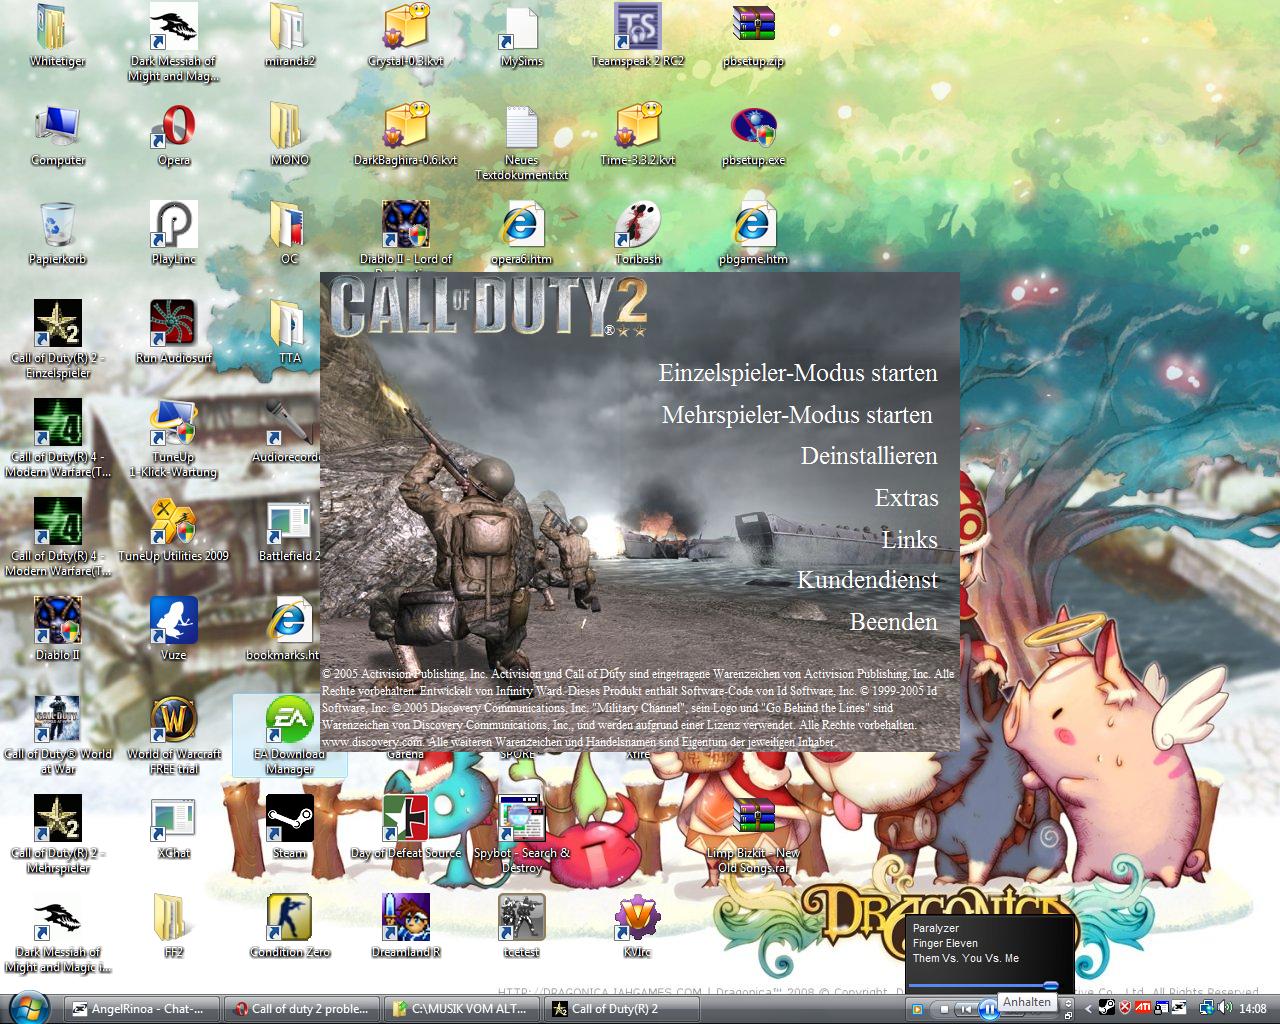Open the opera6.htm file
The height and width of the screenshot is (1024, 1280).
[521, 234]
